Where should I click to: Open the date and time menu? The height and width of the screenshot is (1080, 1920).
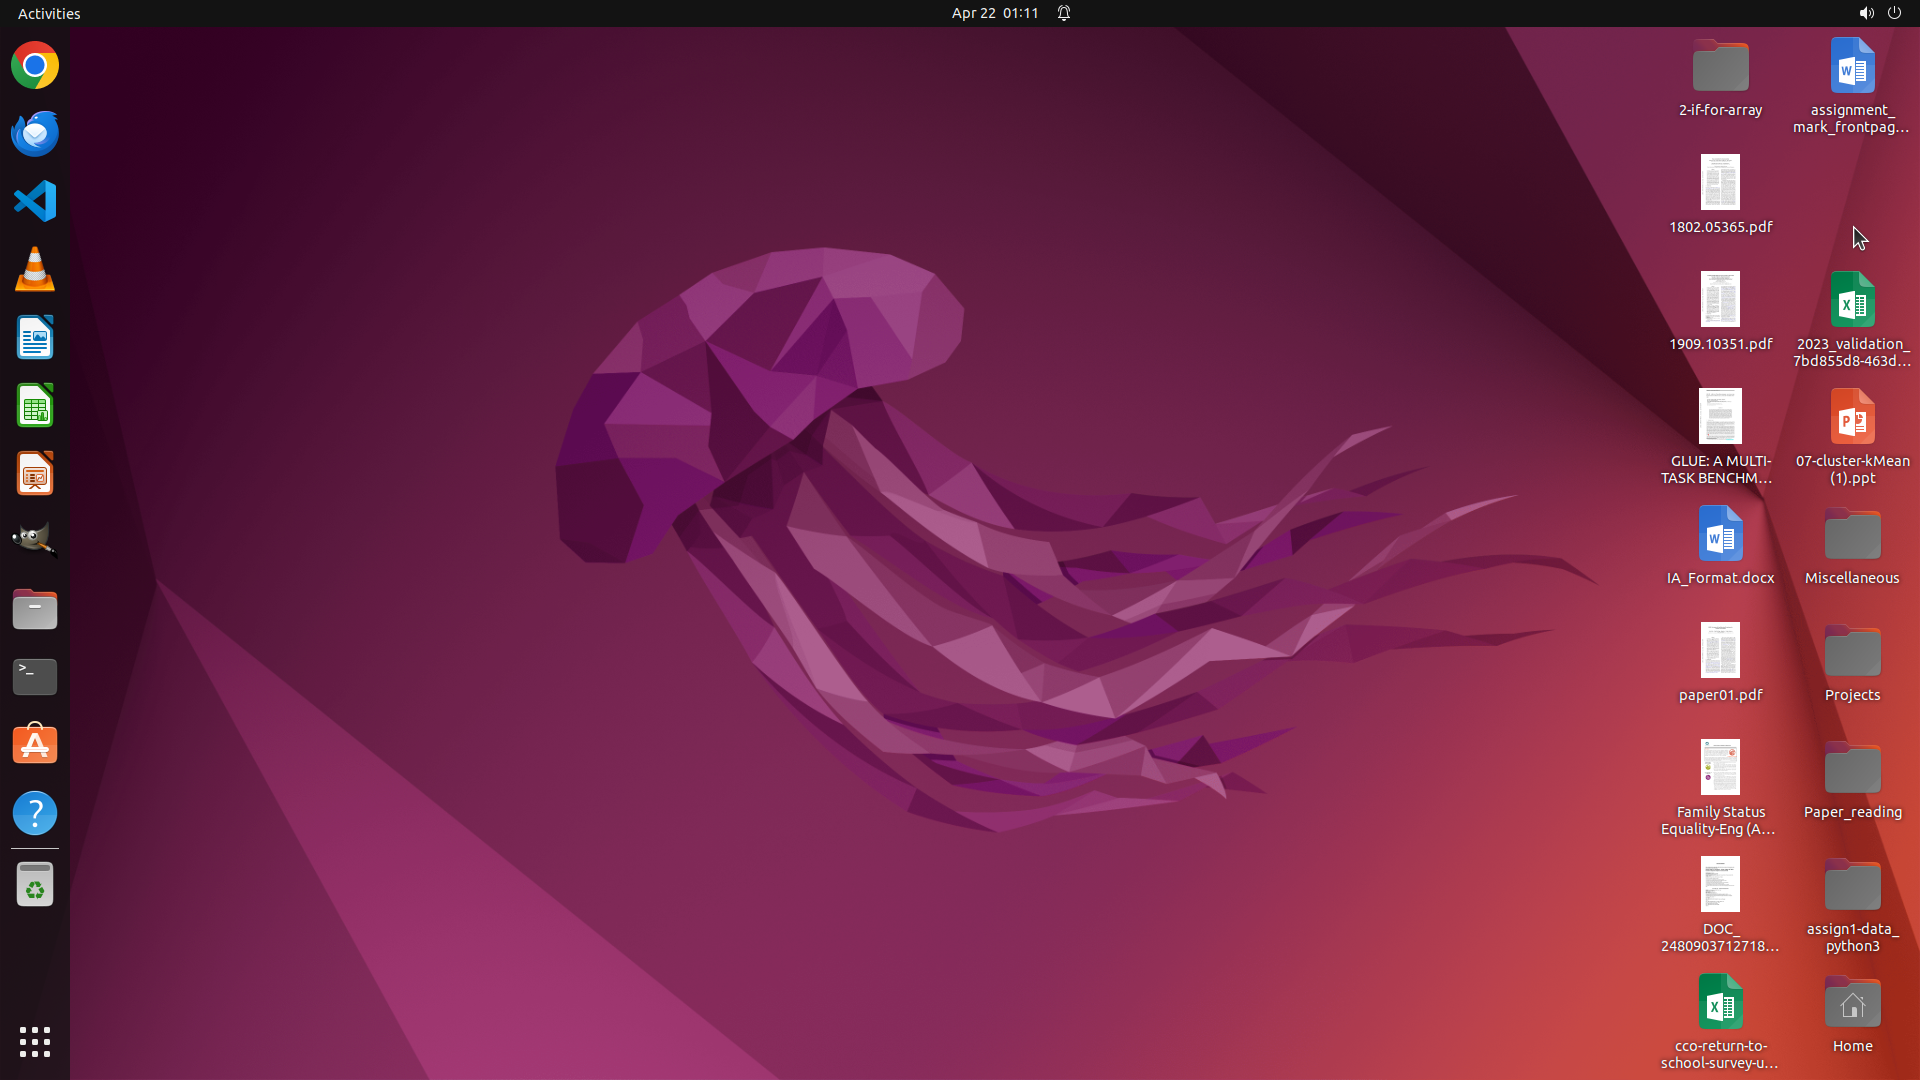tap(994, 13)
